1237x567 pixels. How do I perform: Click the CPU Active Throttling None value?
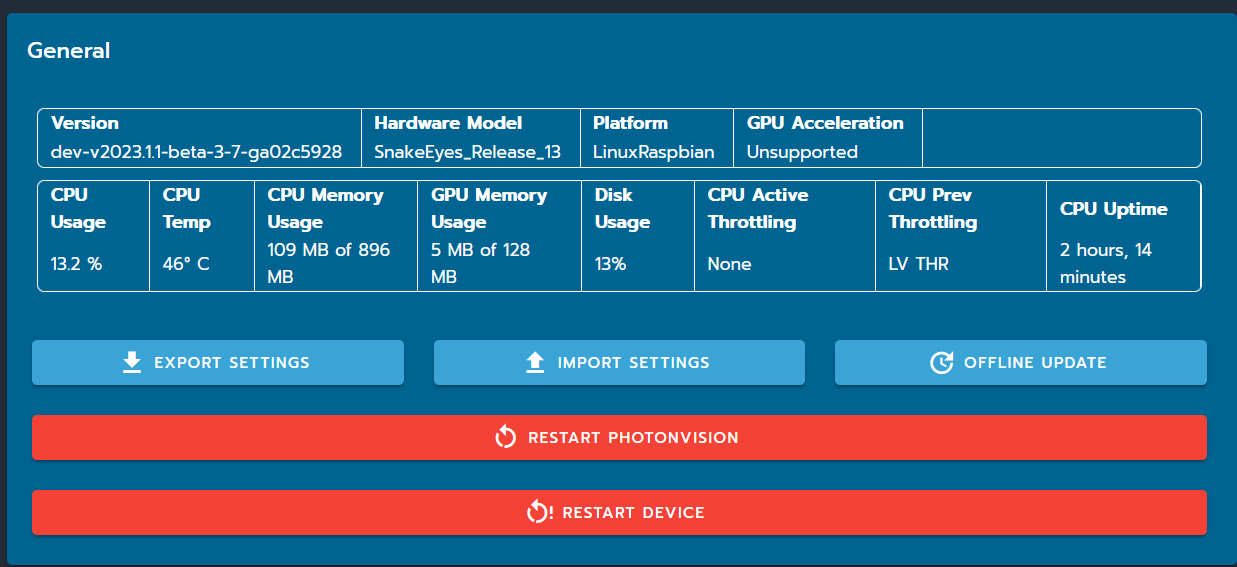(730, 264)
